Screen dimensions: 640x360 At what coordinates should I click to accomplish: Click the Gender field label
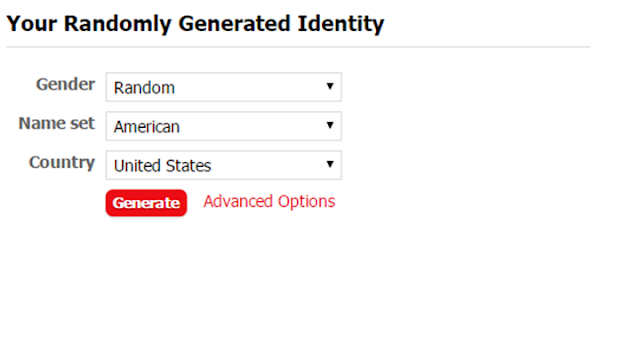65,84
